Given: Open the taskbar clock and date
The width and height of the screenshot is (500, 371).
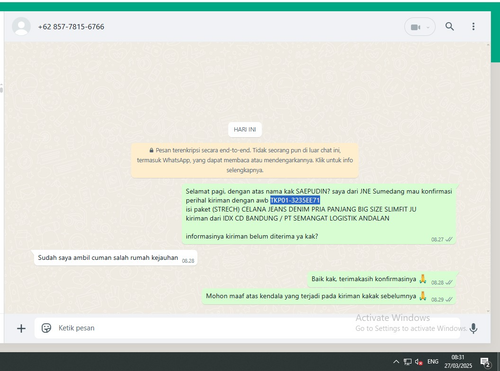Looking at the screenshot, I should pyautogui.click(x=458, y=362).
